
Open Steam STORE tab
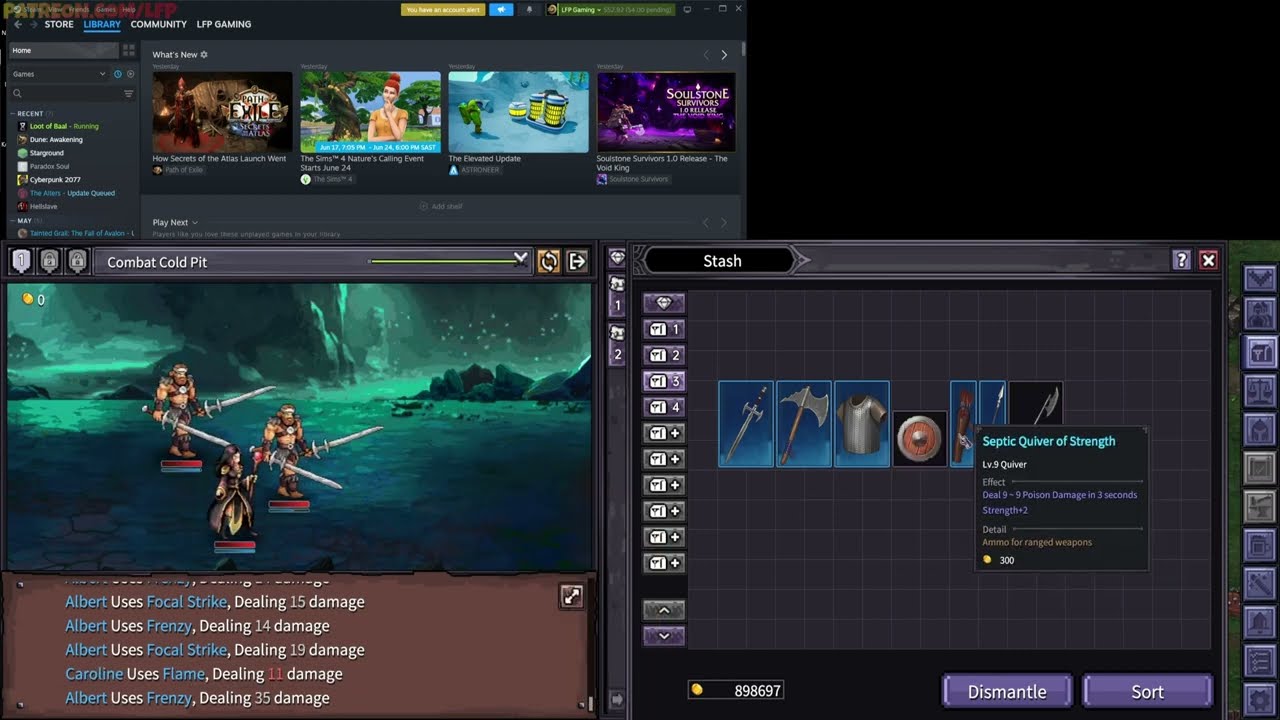click(x=59, y=24)
